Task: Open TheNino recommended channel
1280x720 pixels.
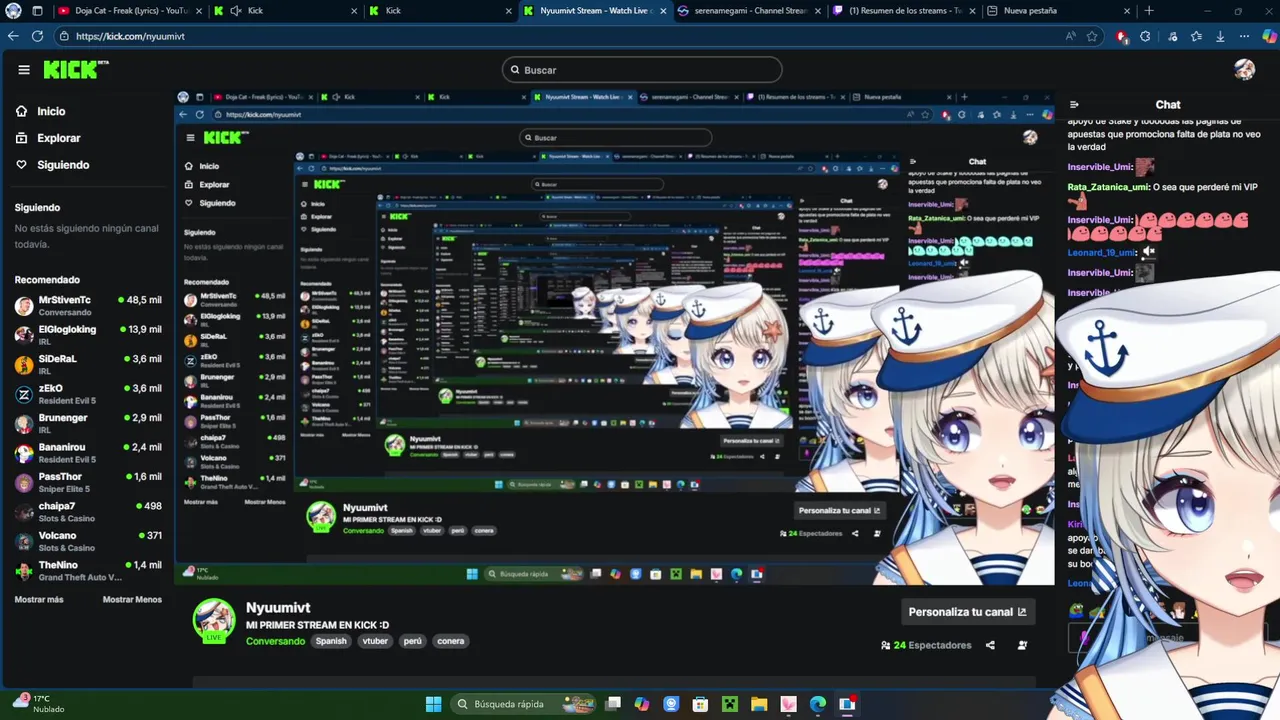Action: 88,571
